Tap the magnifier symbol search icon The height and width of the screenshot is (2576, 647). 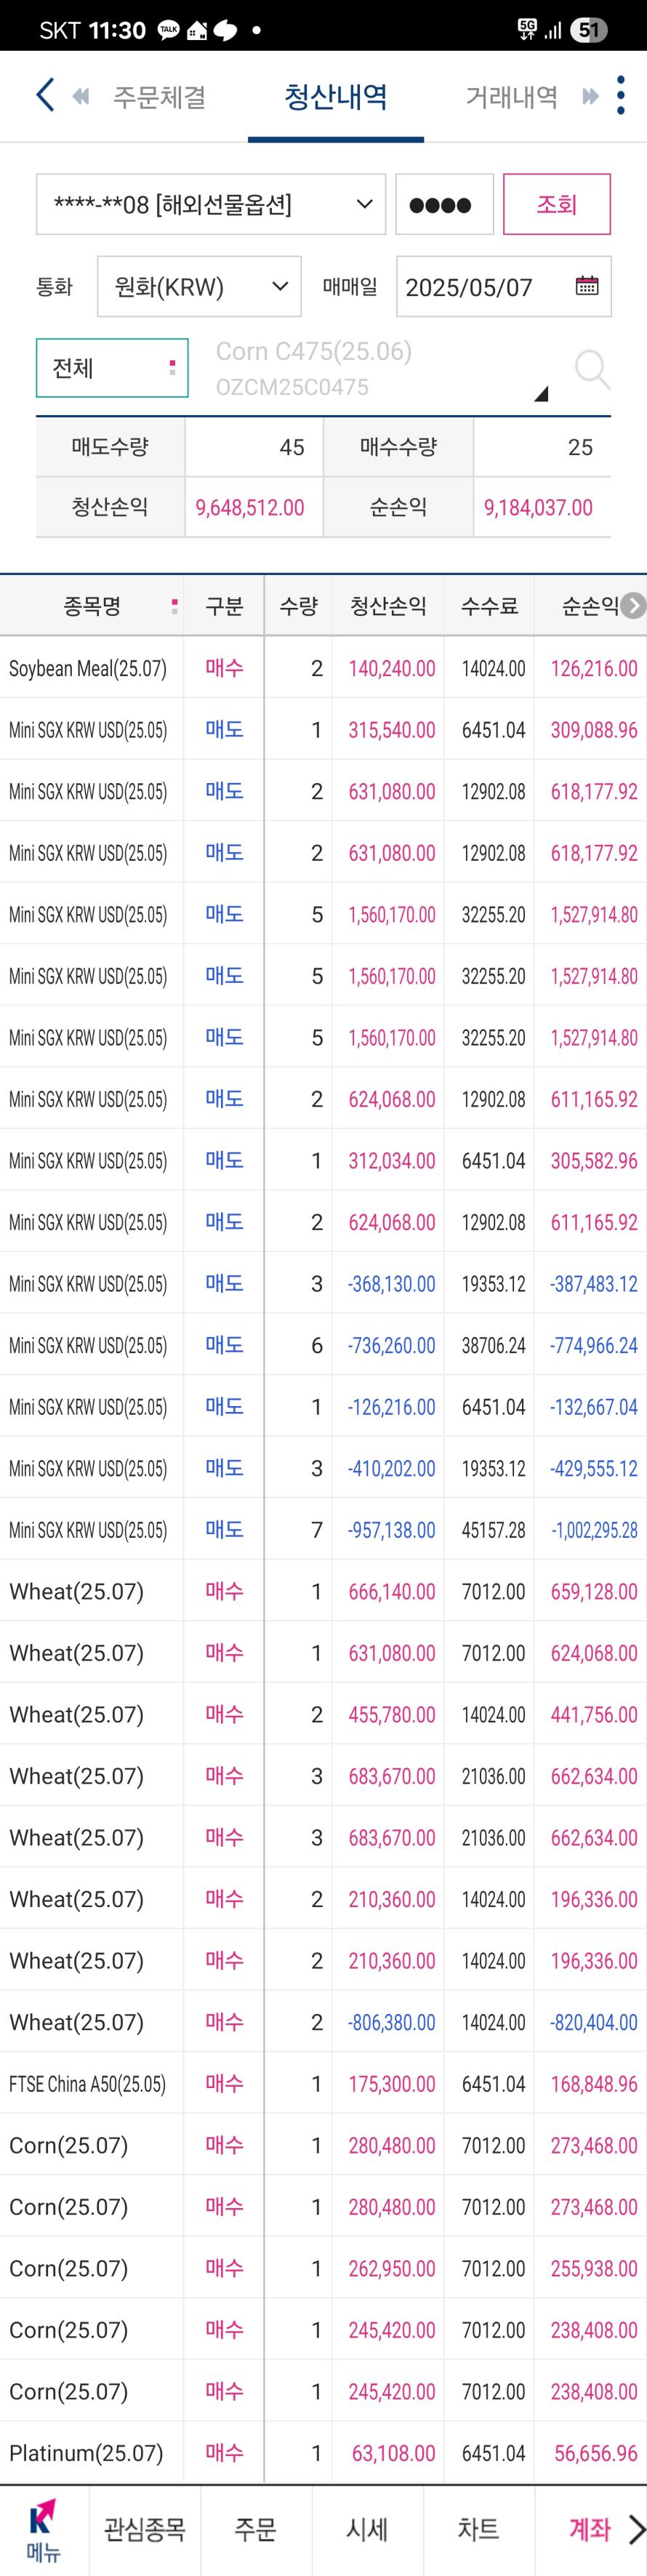(x=592, y=370)
